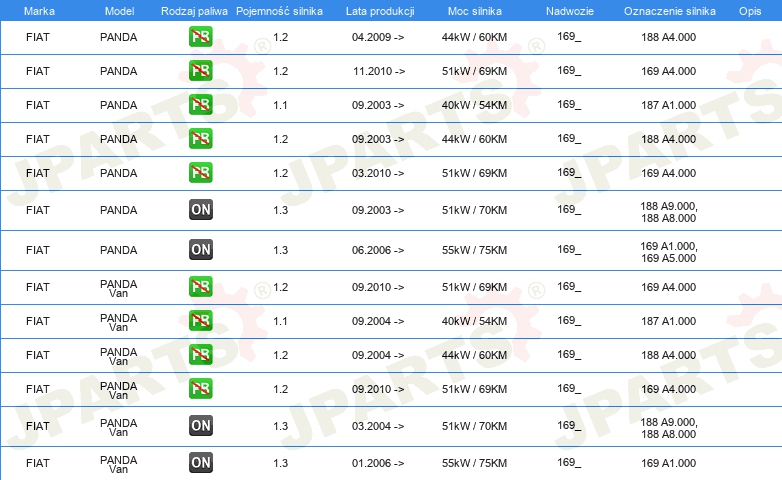Viewport: 782px width, 480px height.
Task: Click 44kW / 60KM in the 04.2009 row
Action: [x=474, y=37]
